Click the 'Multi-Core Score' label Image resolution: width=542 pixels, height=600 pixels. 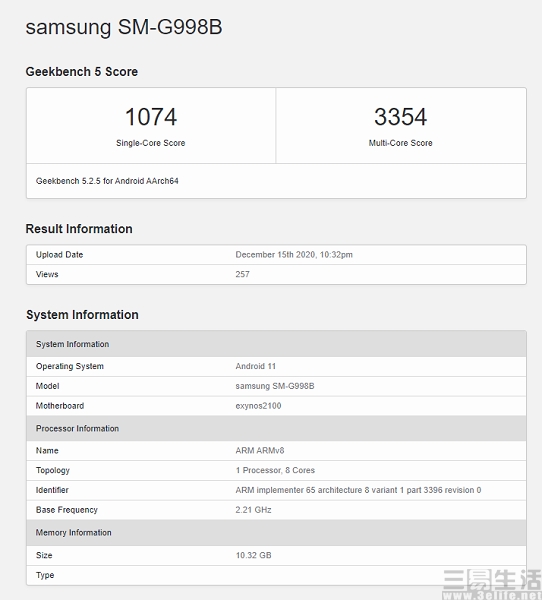point(400,143)
